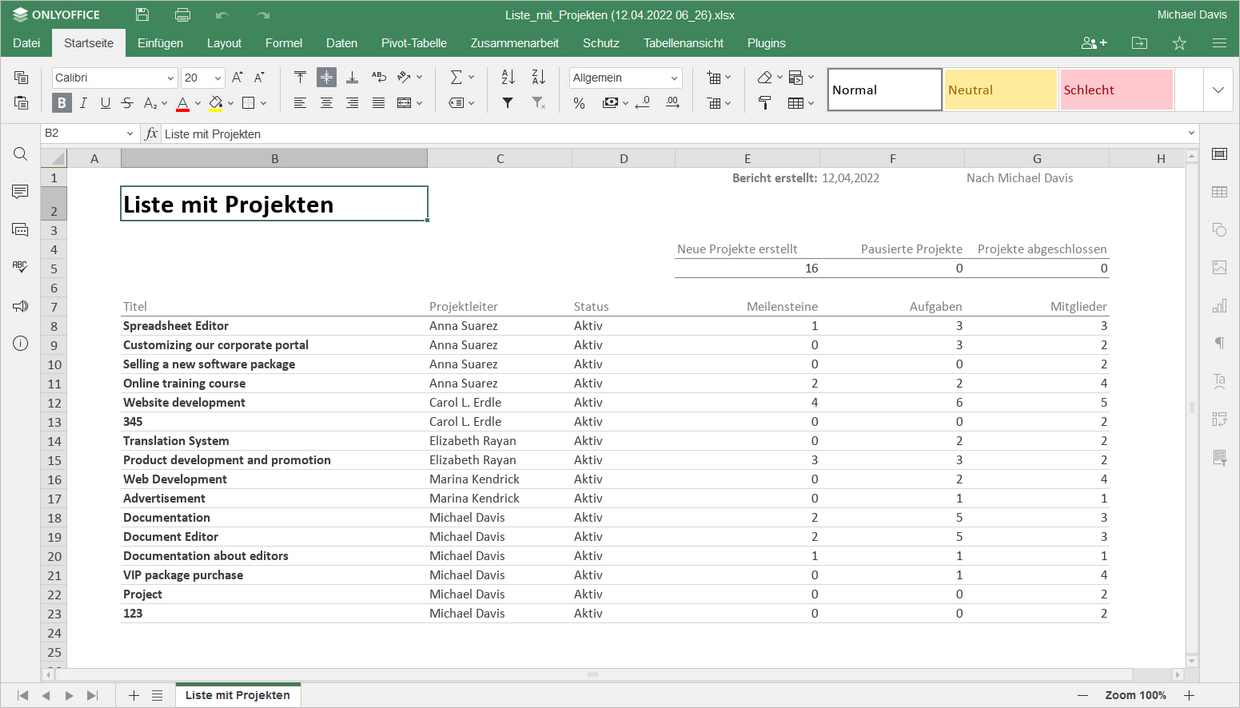Open the feedback megaphone icon
Viewport: 1240px width, 708px height.
coord(20,306)
